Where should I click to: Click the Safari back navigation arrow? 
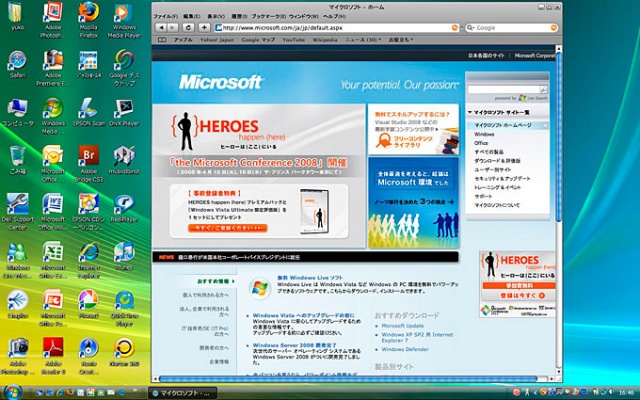click(x=162, y=28)
